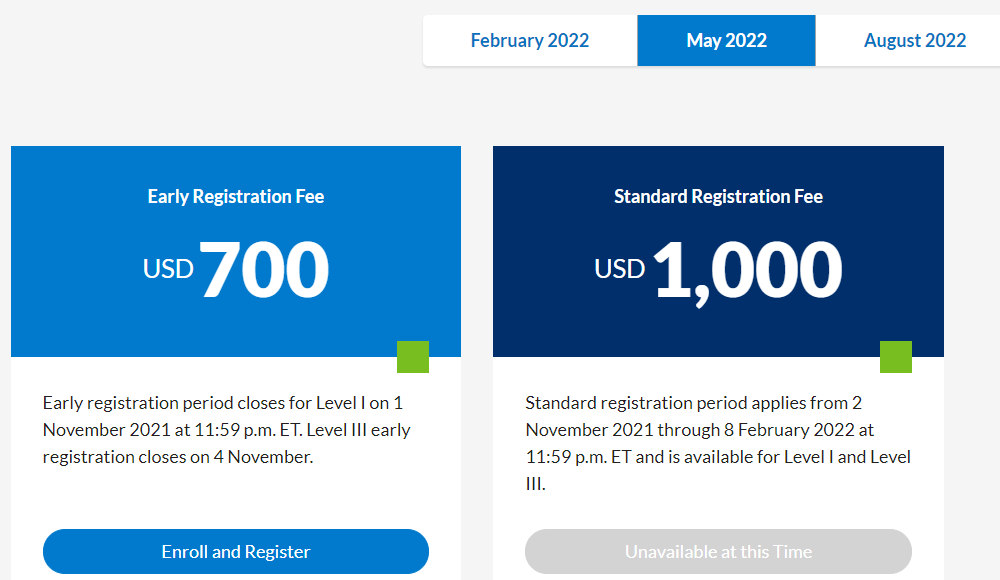Click the USD label beside 1,000
1000x580 pixels.
pos(620,269)
